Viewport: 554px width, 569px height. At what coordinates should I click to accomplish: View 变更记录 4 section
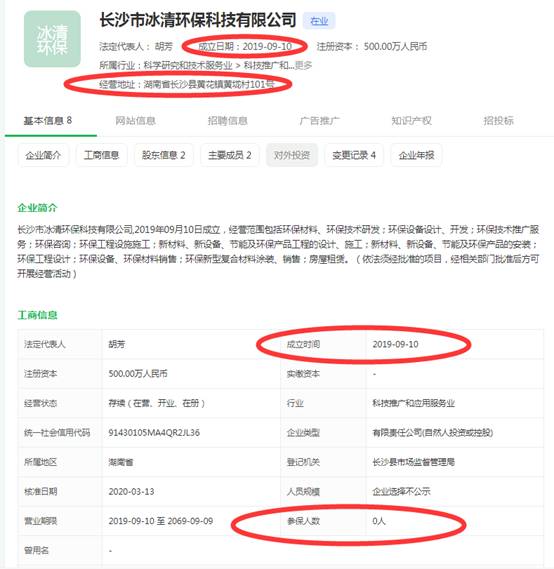(x=354, y=155)
